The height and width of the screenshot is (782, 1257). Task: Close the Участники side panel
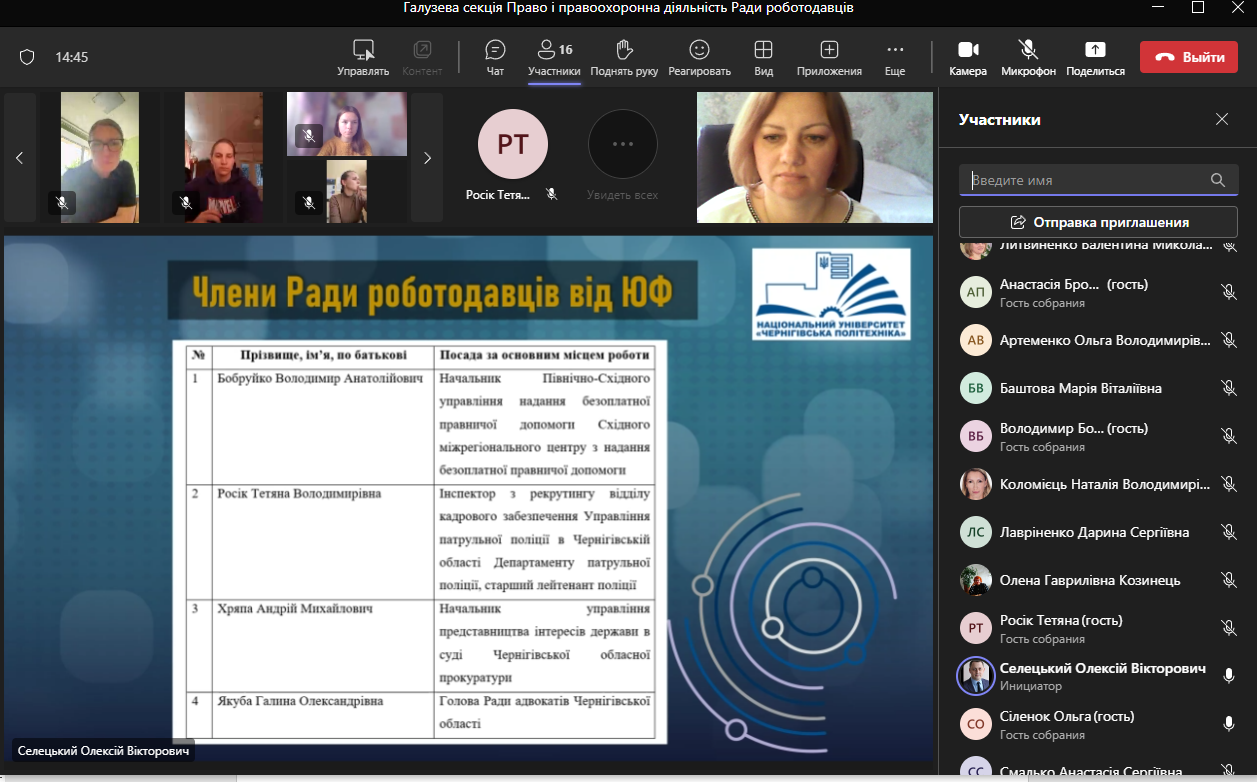(1221, 119)
